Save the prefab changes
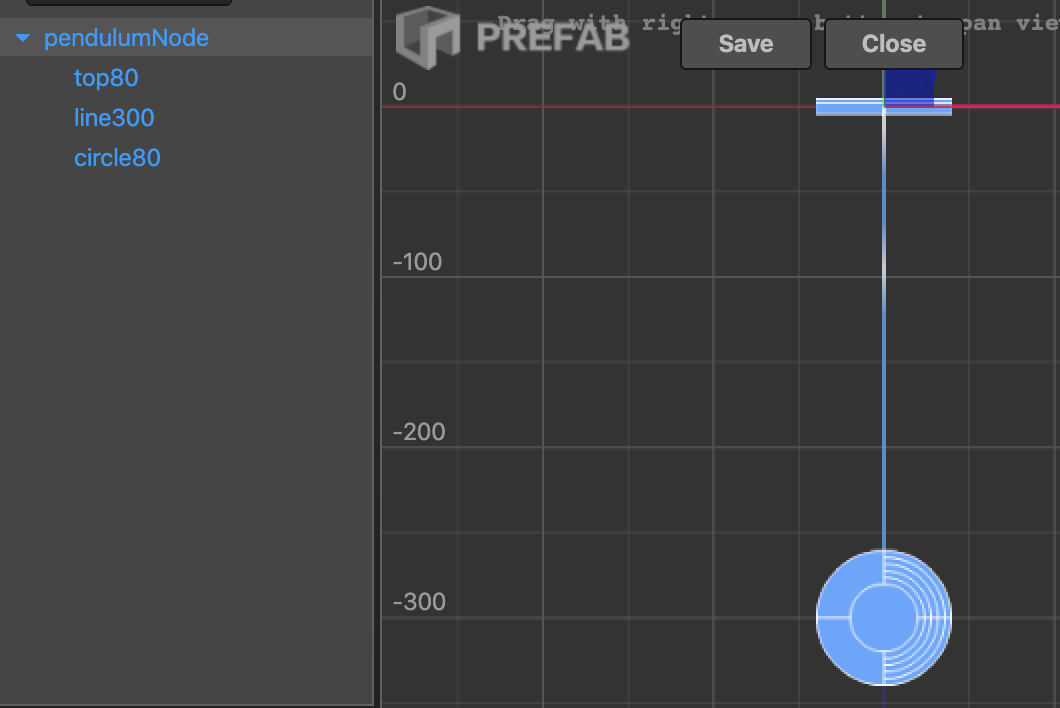The image size is (1060, 708). coord(745,44)
